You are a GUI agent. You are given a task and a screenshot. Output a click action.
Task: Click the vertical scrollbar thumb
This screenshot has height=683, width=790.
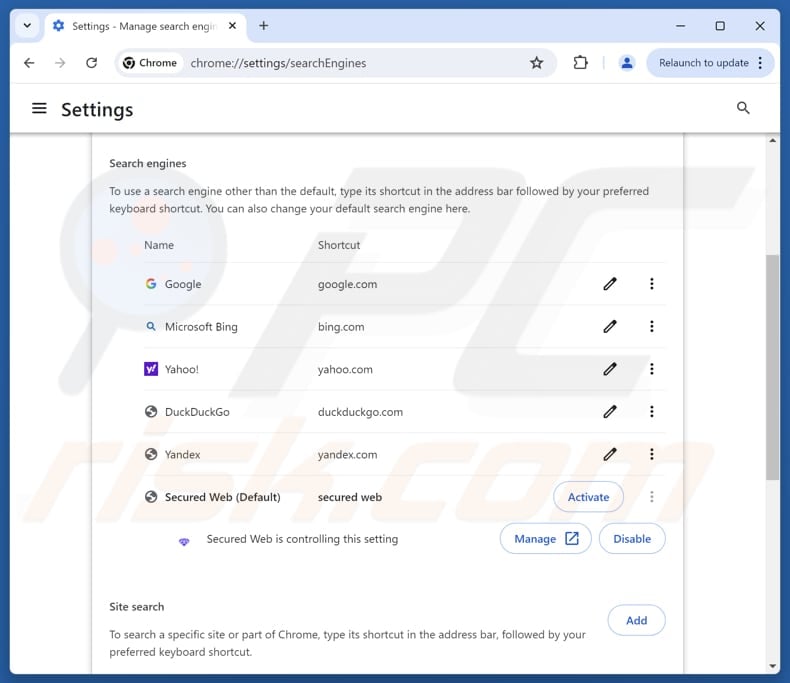coord(772,367)
